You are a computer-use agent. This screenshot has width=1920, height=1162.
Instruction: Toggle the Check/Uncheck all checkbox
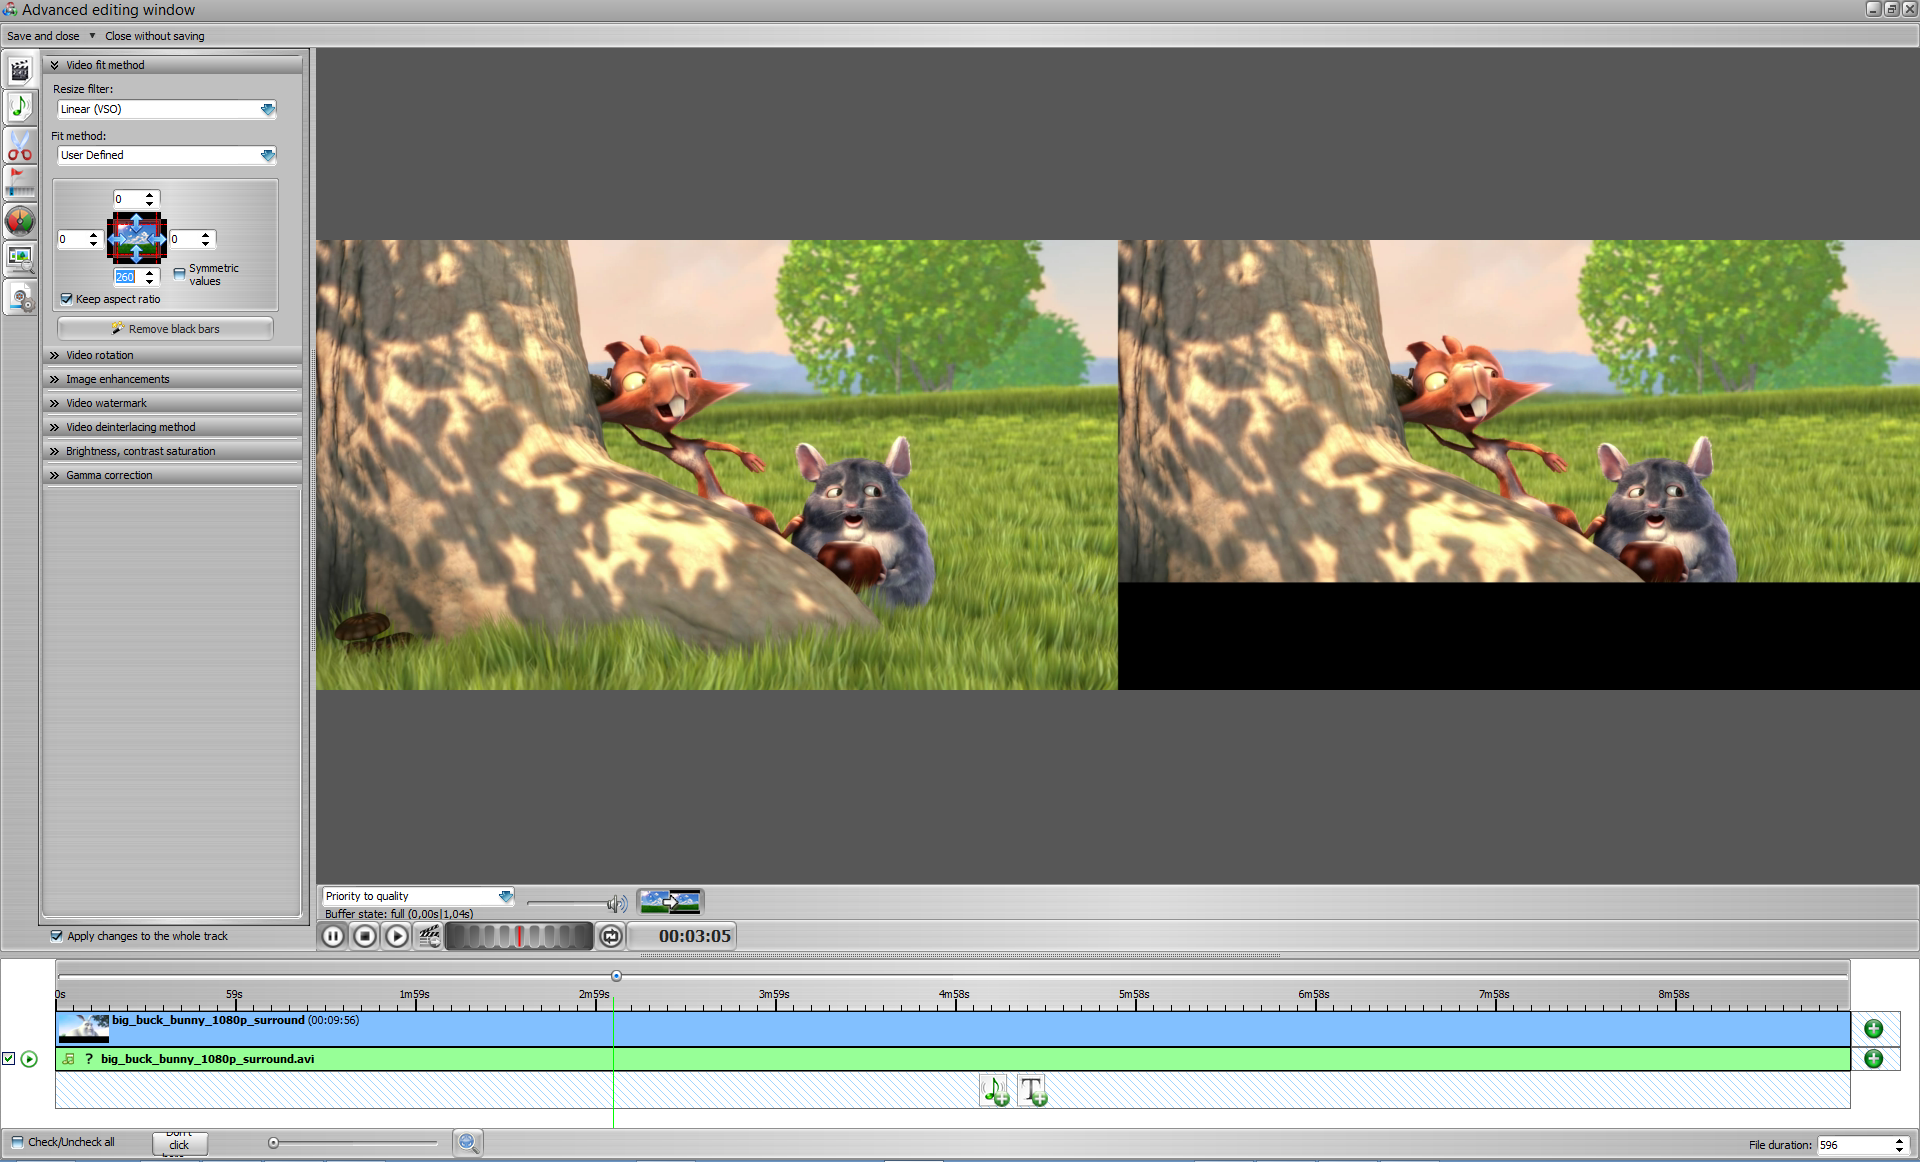17,1142
